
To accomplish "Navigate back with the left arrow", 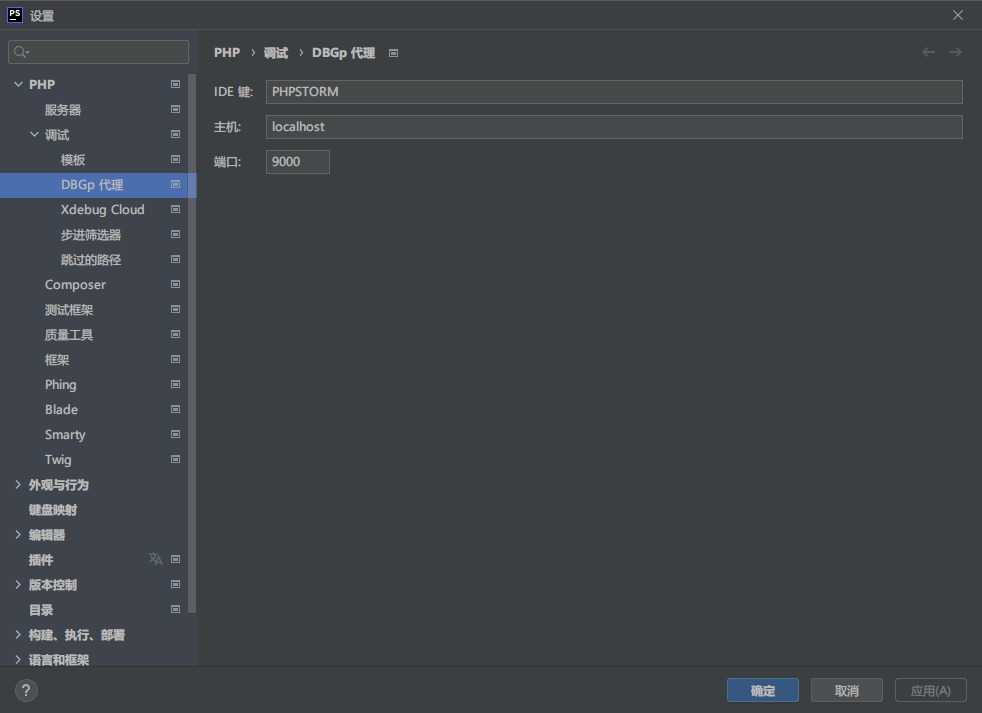I will tap(928, 52).
